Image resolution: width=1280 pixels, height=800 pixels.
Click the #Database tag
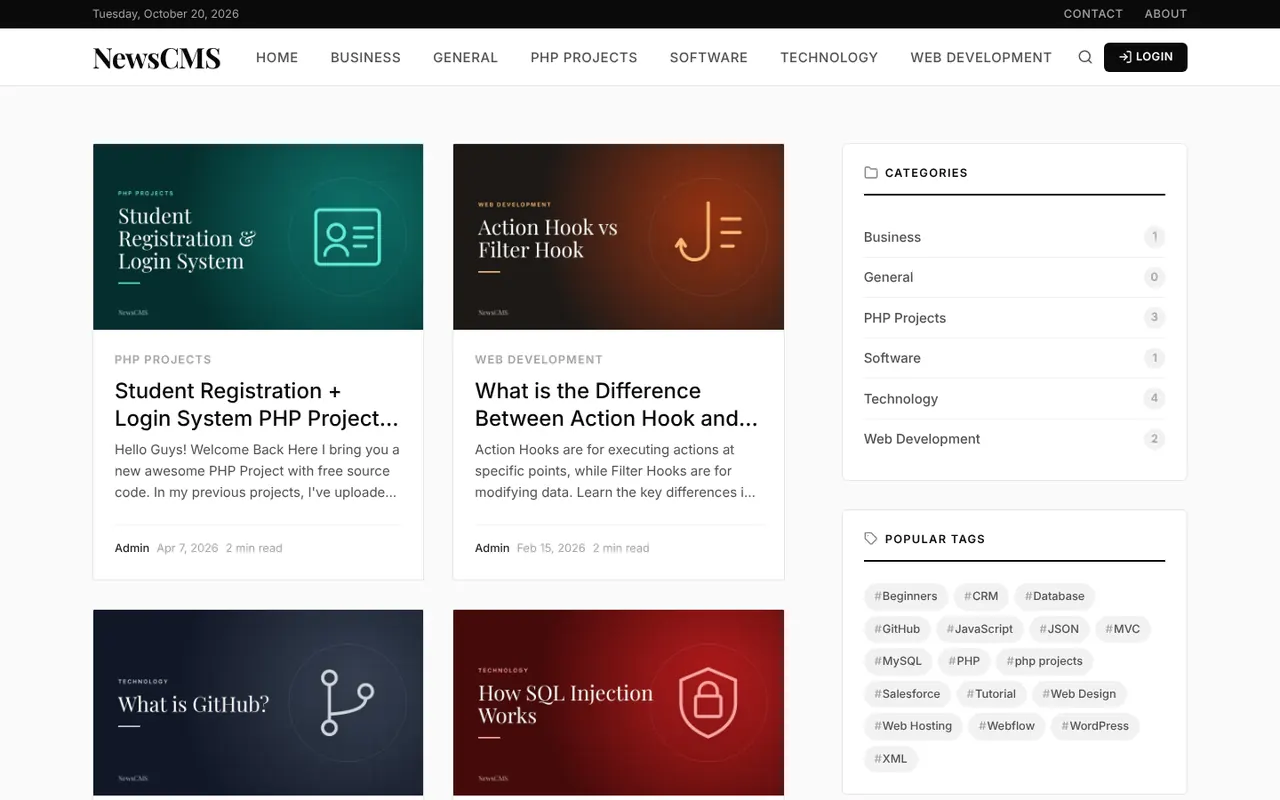coord(1055,596)
